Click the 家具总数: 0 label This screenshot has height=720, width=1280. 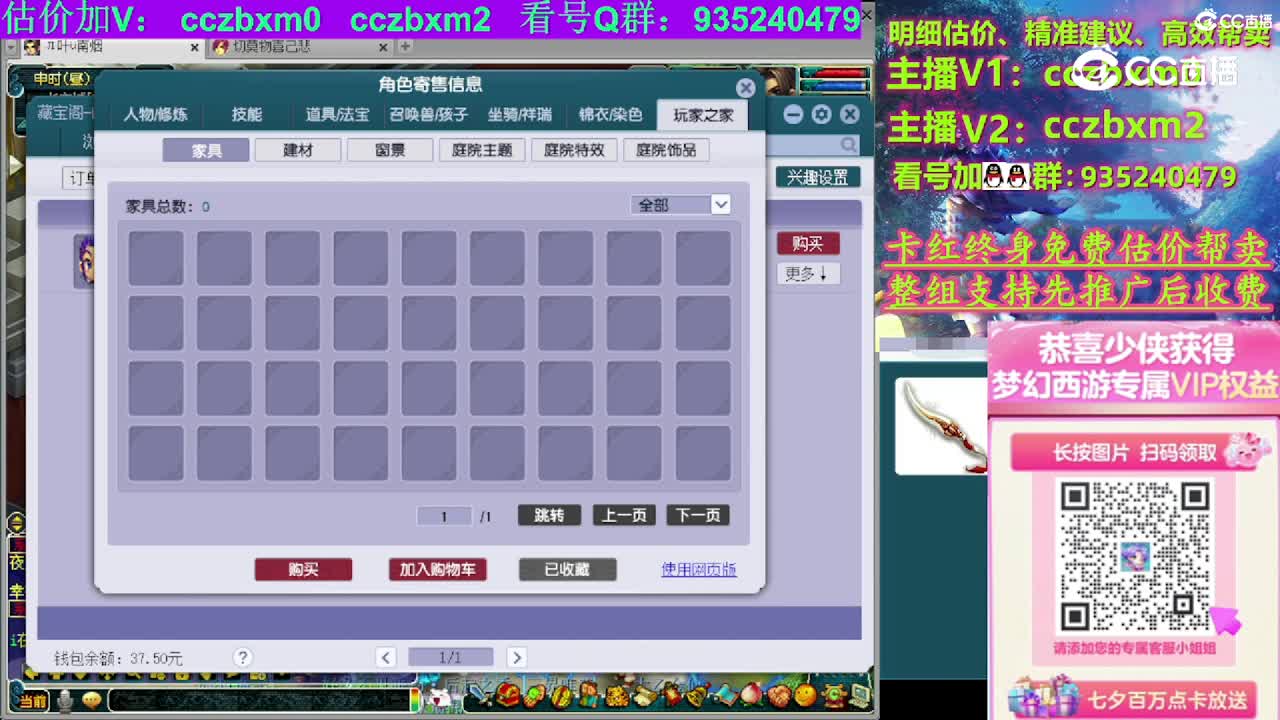[168, 206]
